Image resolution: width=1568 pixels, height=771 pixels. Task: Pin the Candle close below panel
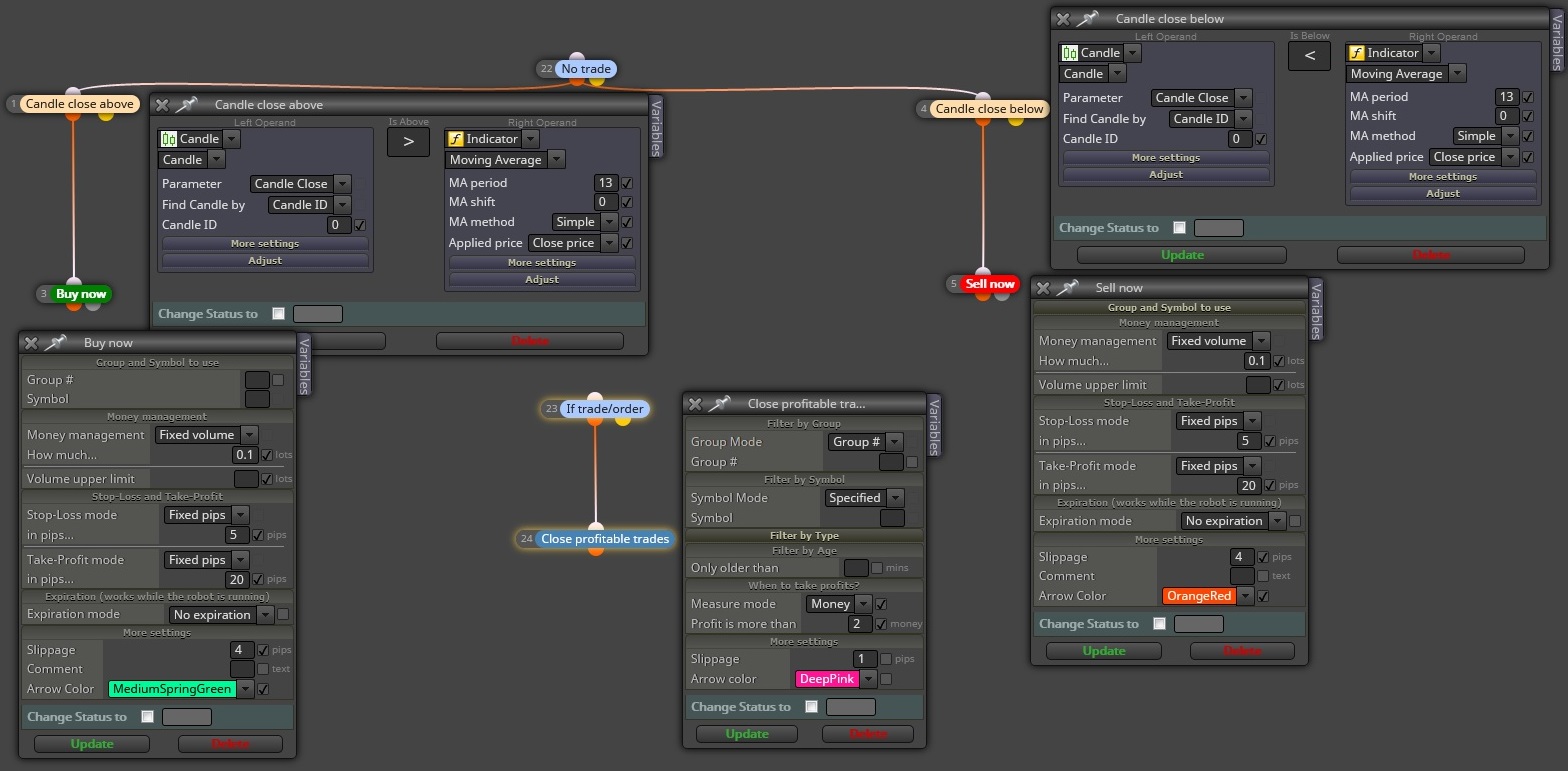click(1087, 18)
